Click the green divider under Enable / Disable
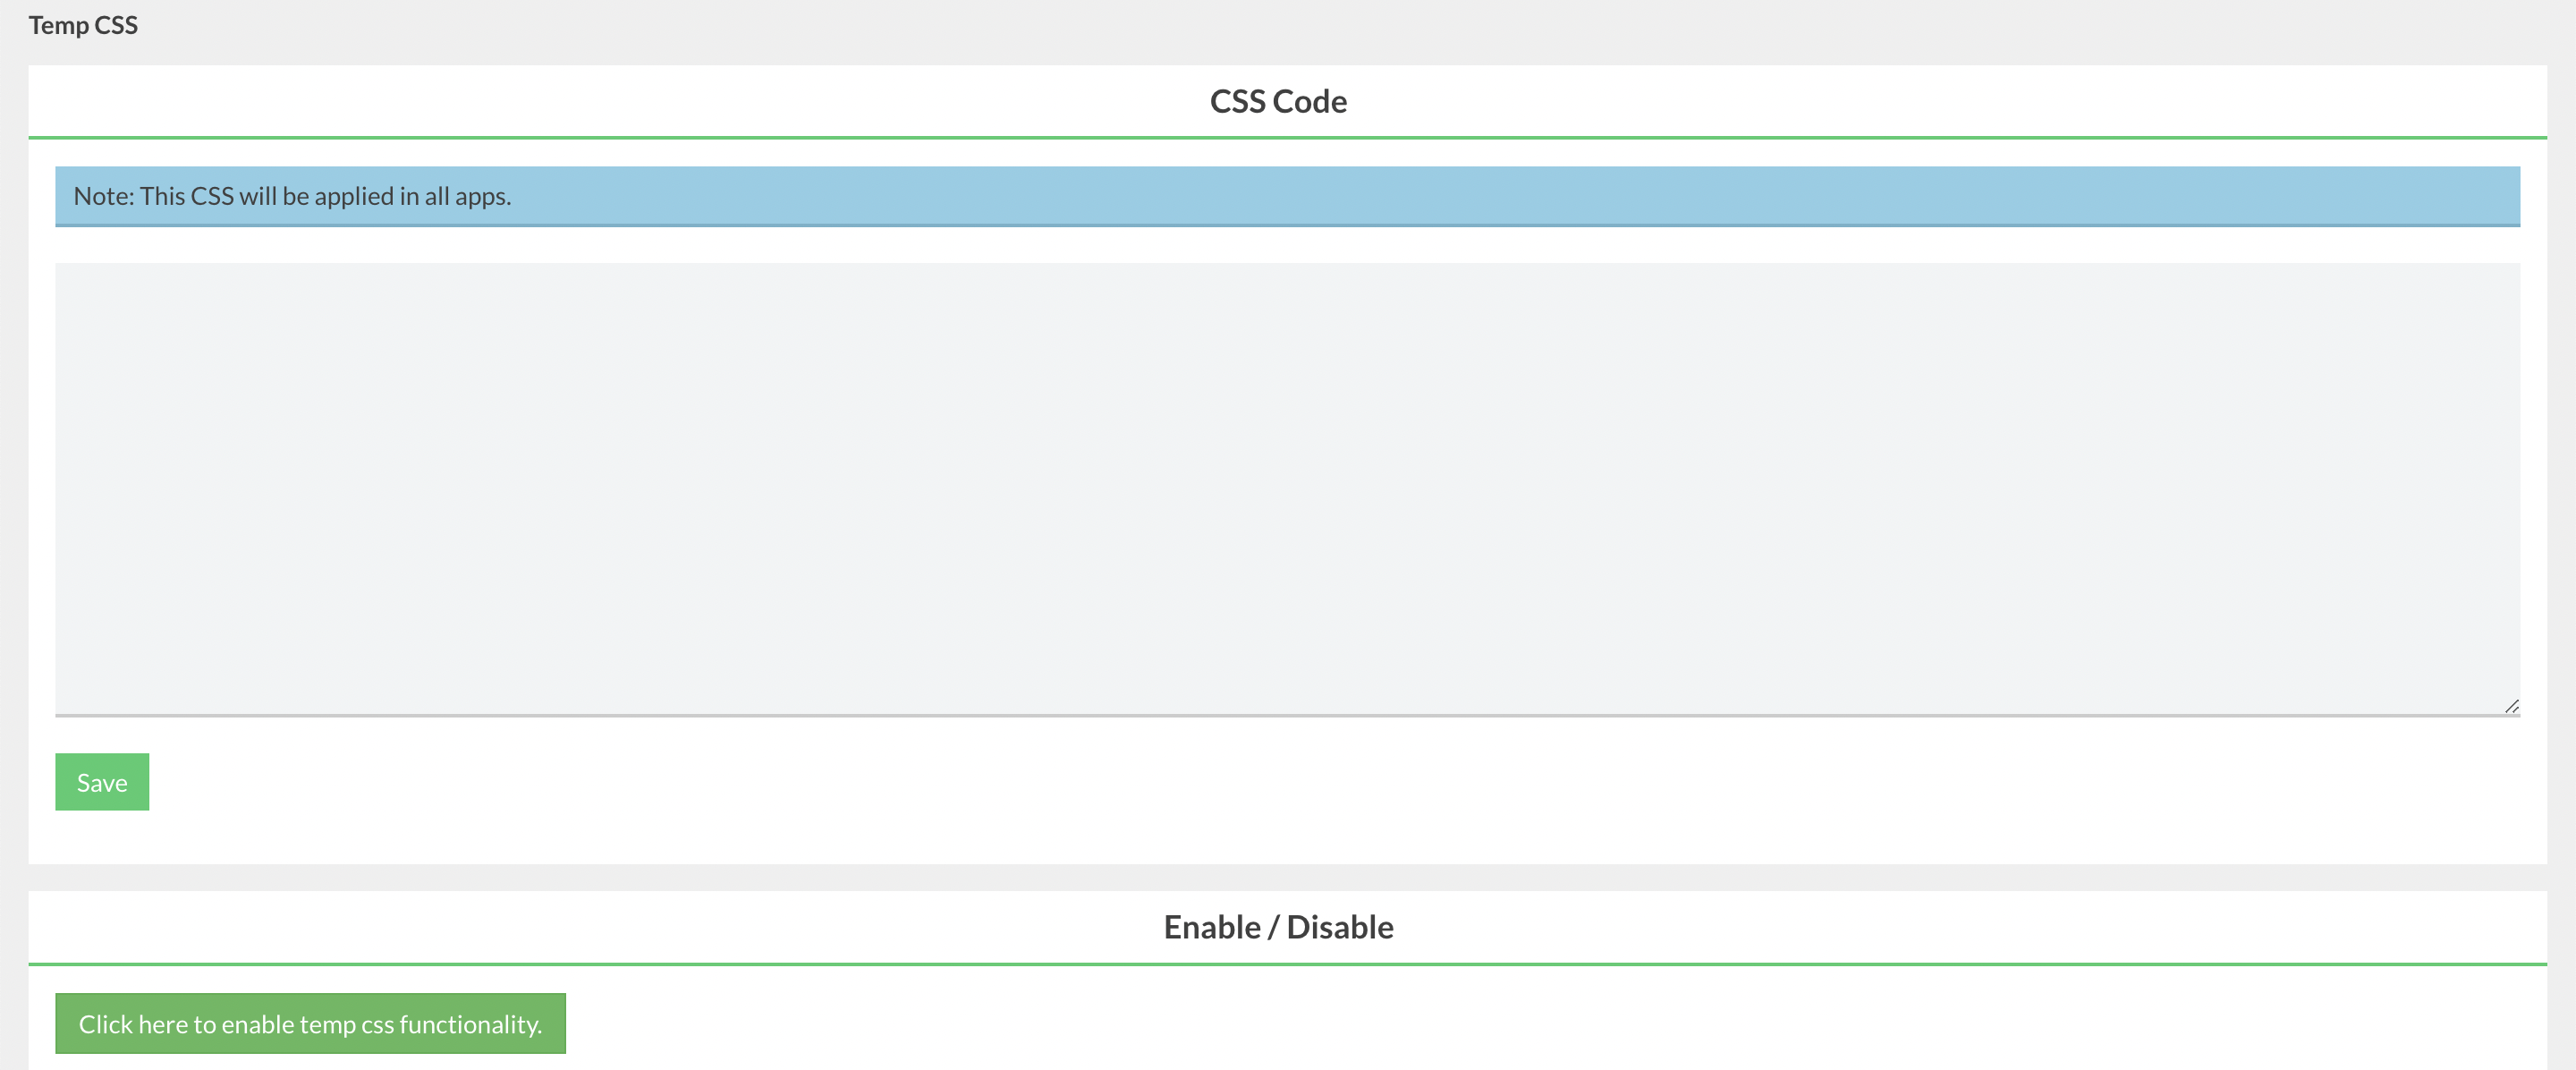This screenshot has width=2576, height=1070. 1287,964
